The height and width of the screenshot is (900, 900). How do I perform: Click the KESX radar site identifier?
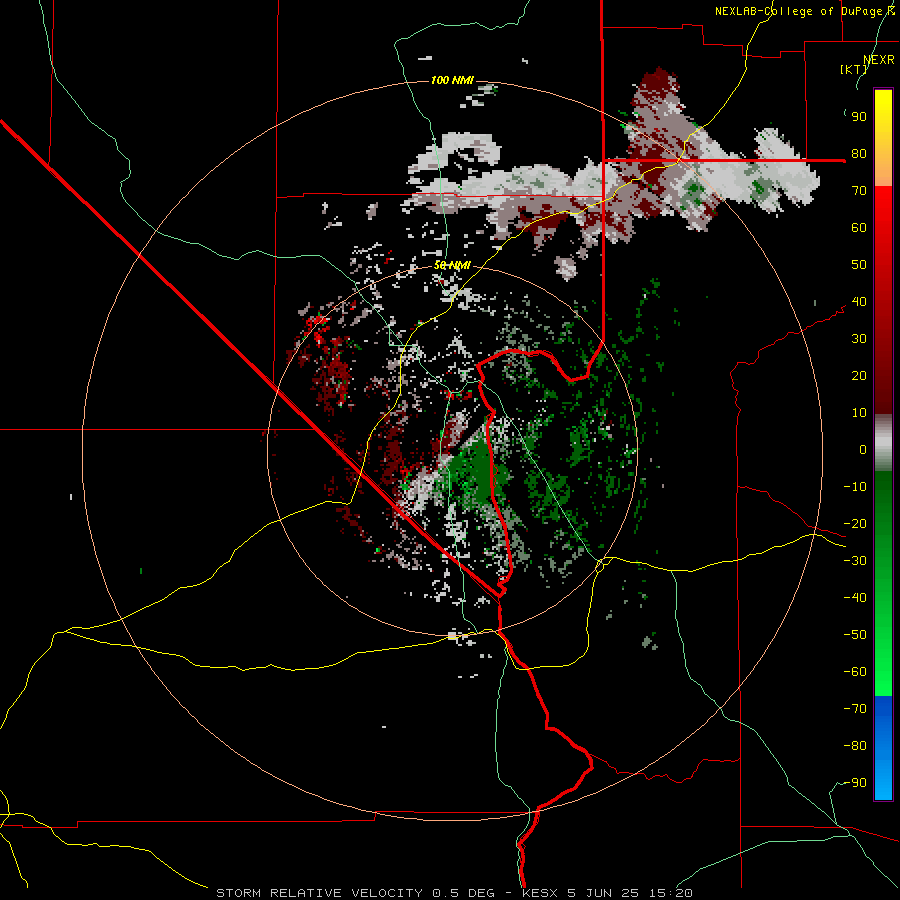tap(540, 893)
